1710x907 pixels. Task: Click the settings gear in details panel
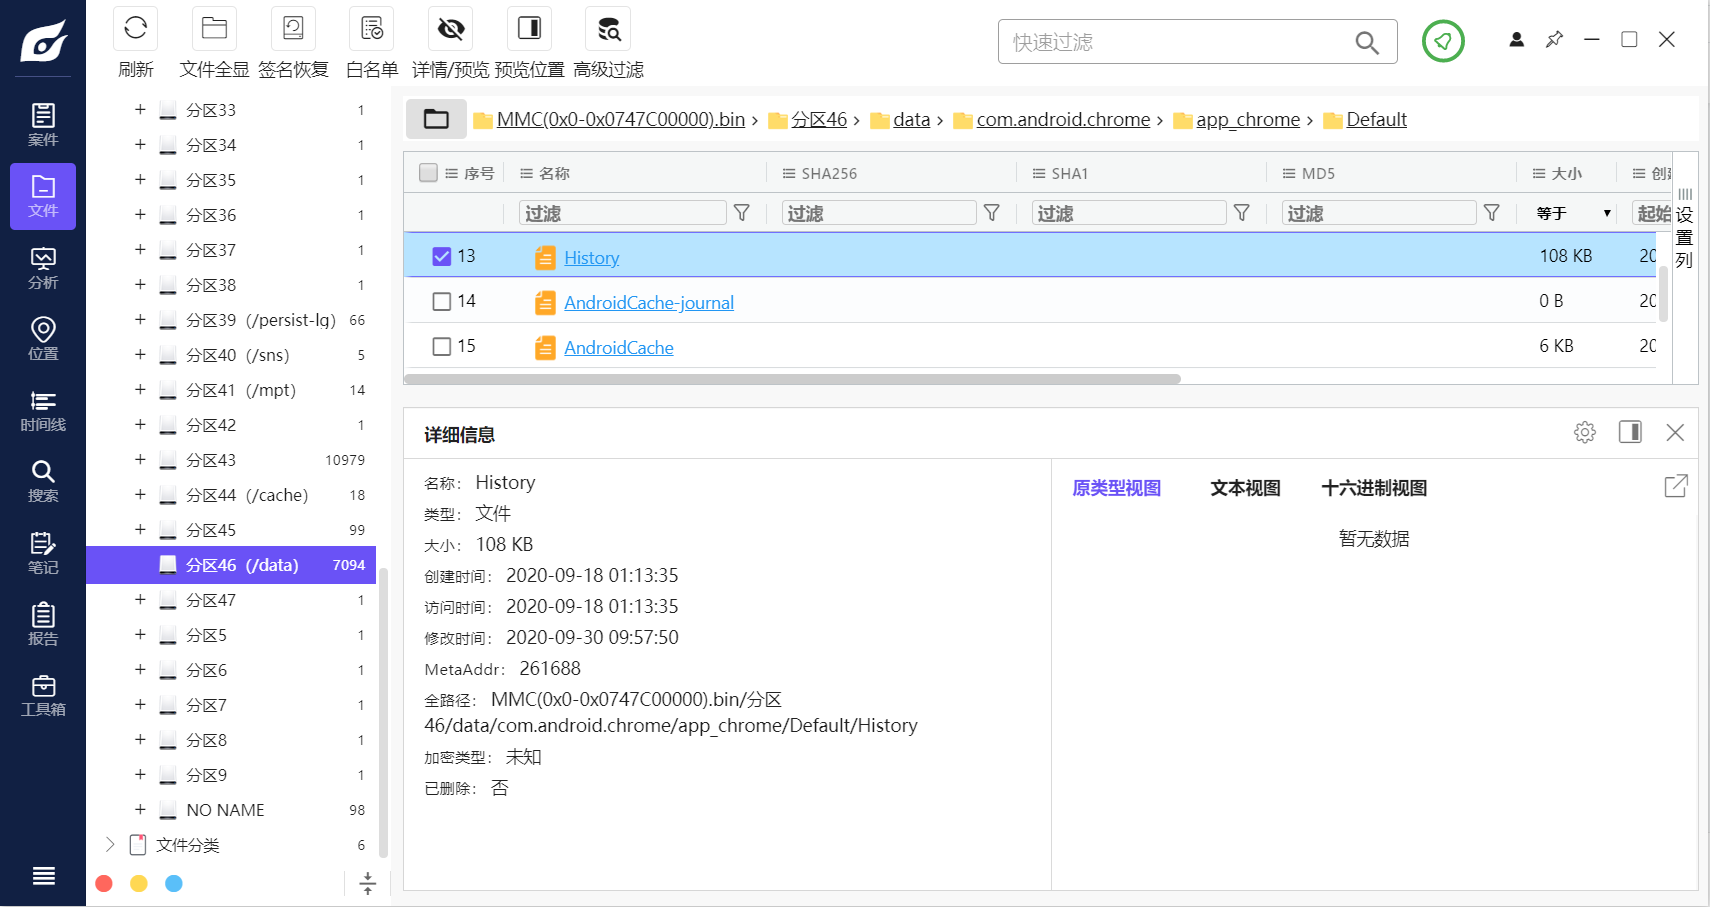(x=1584, y=432)
